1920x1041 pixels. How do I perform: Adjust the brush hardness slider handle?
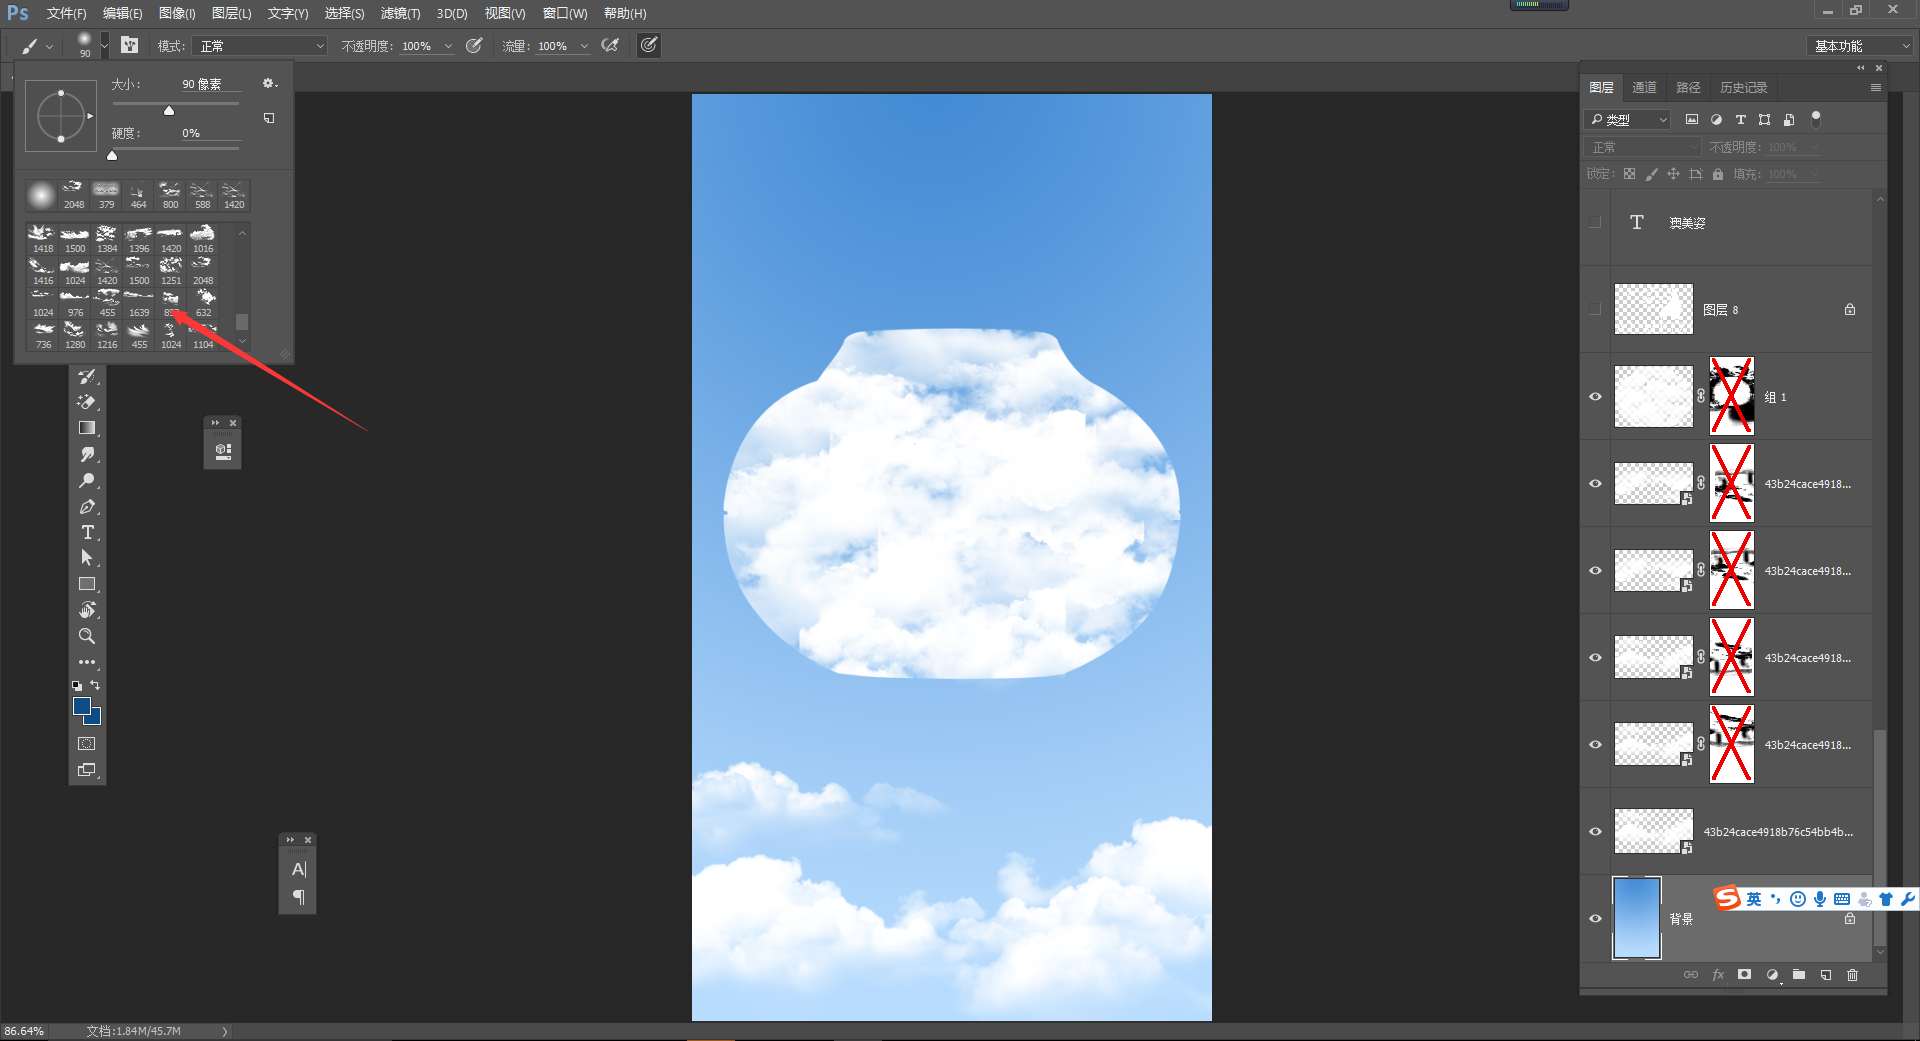click(x=112, y=156)
